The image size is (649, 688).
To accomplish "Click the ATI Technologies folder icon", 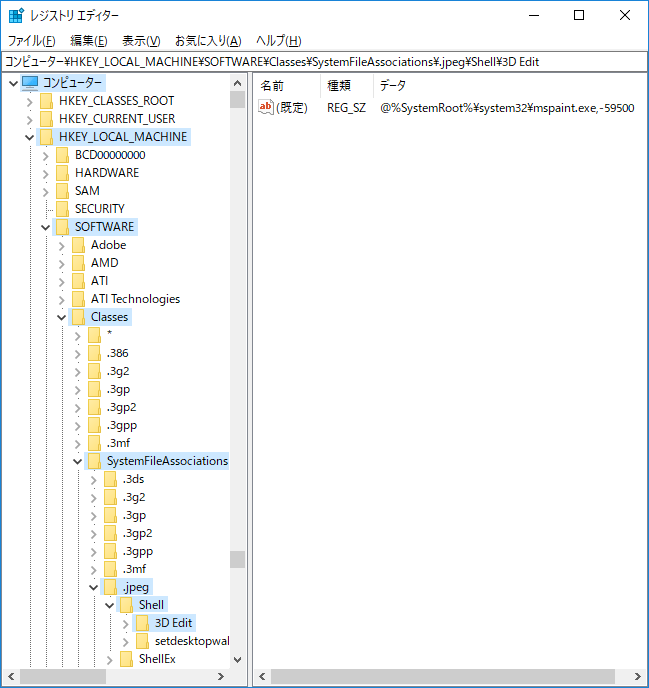I will 78,299.
